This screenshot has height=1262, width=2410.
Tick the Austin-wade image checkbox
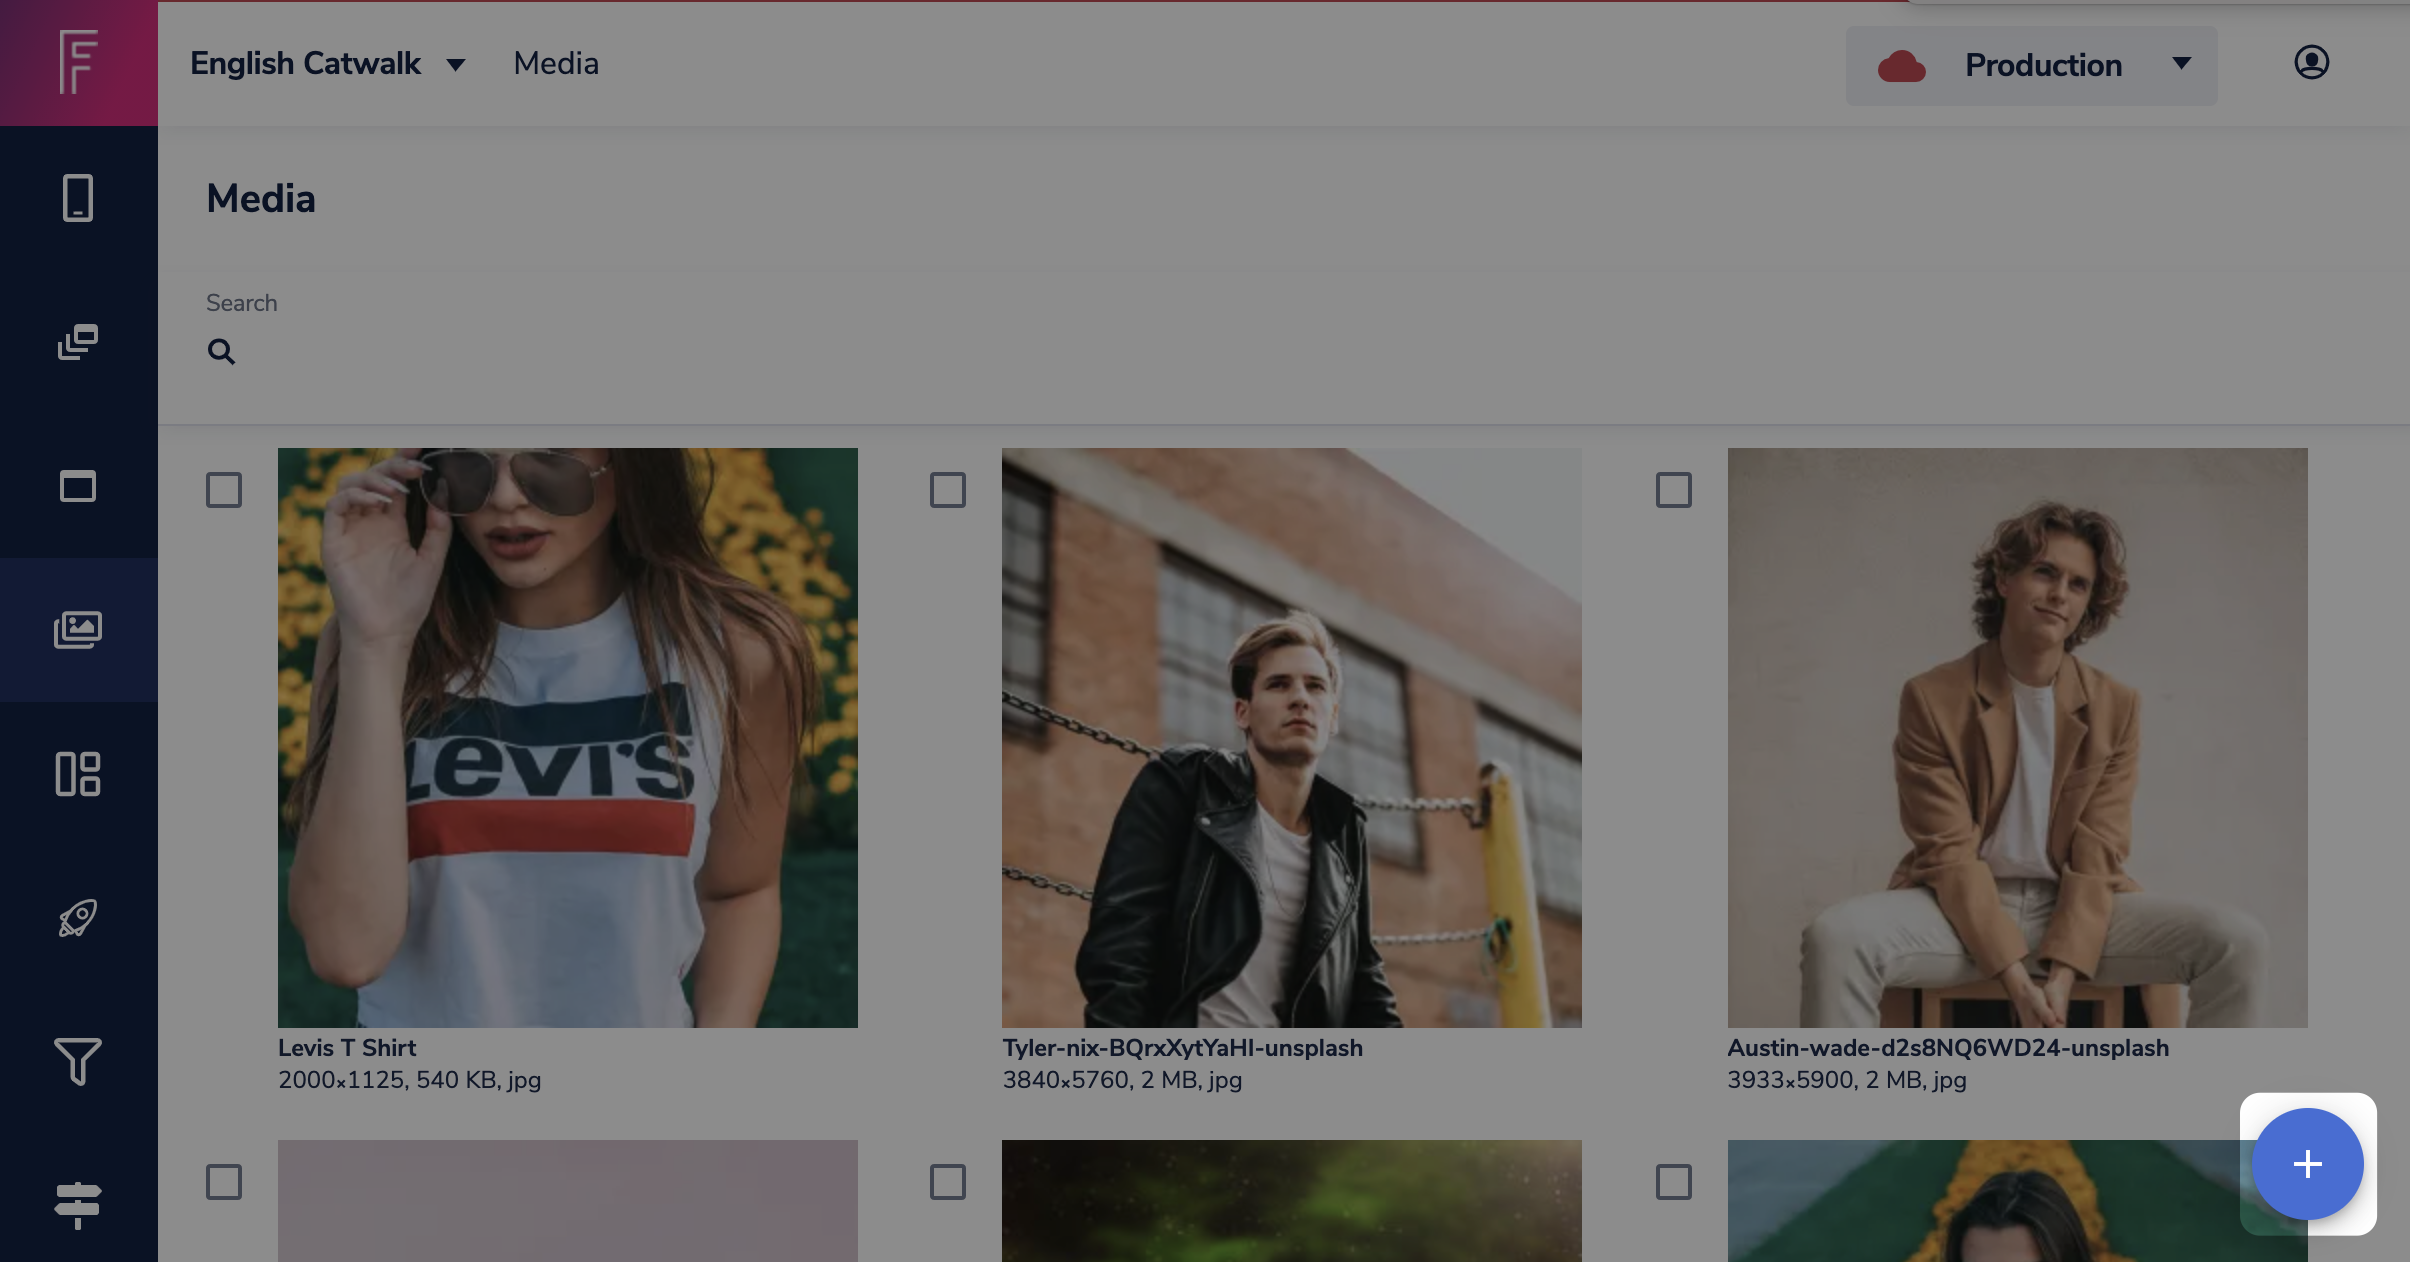1674,490
